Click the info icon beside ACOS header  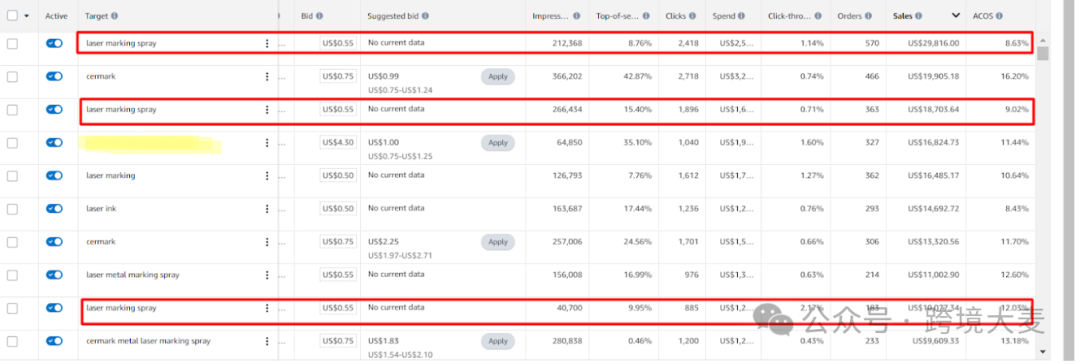(999, 15)
